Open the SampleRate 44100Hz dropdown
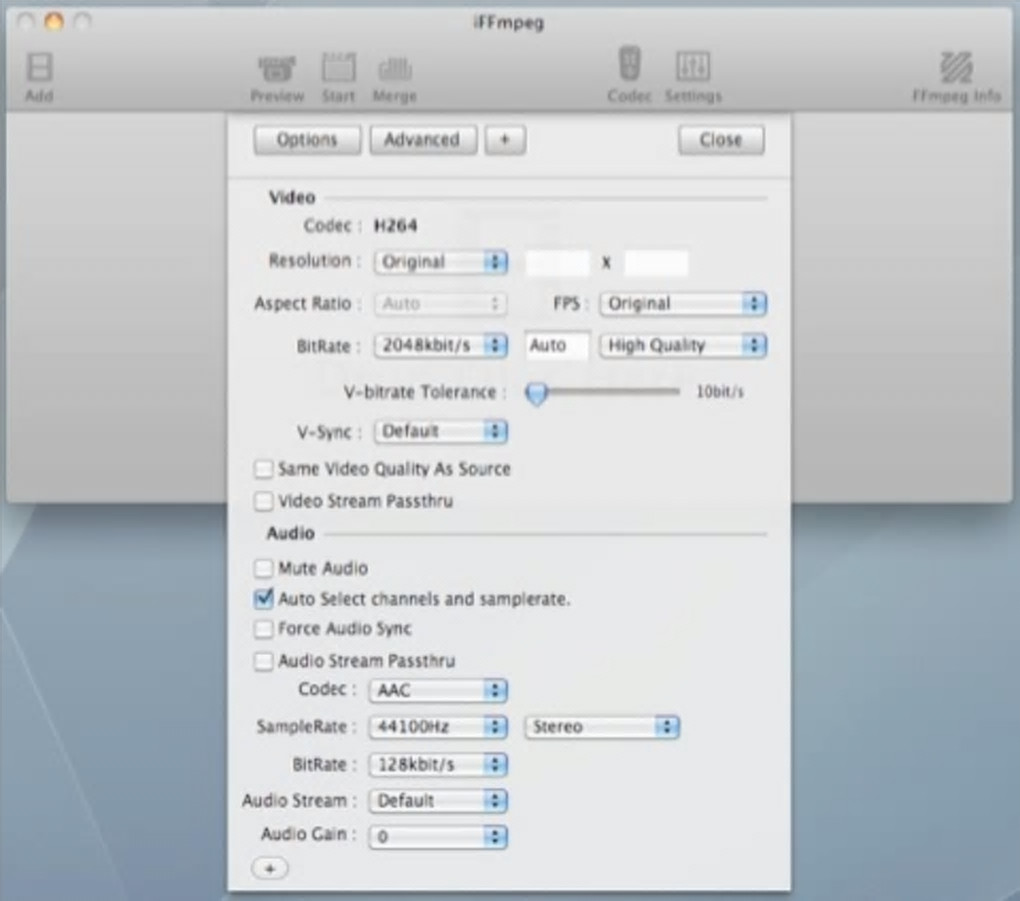Screen dimensions: 1020x901 (438, 727)
